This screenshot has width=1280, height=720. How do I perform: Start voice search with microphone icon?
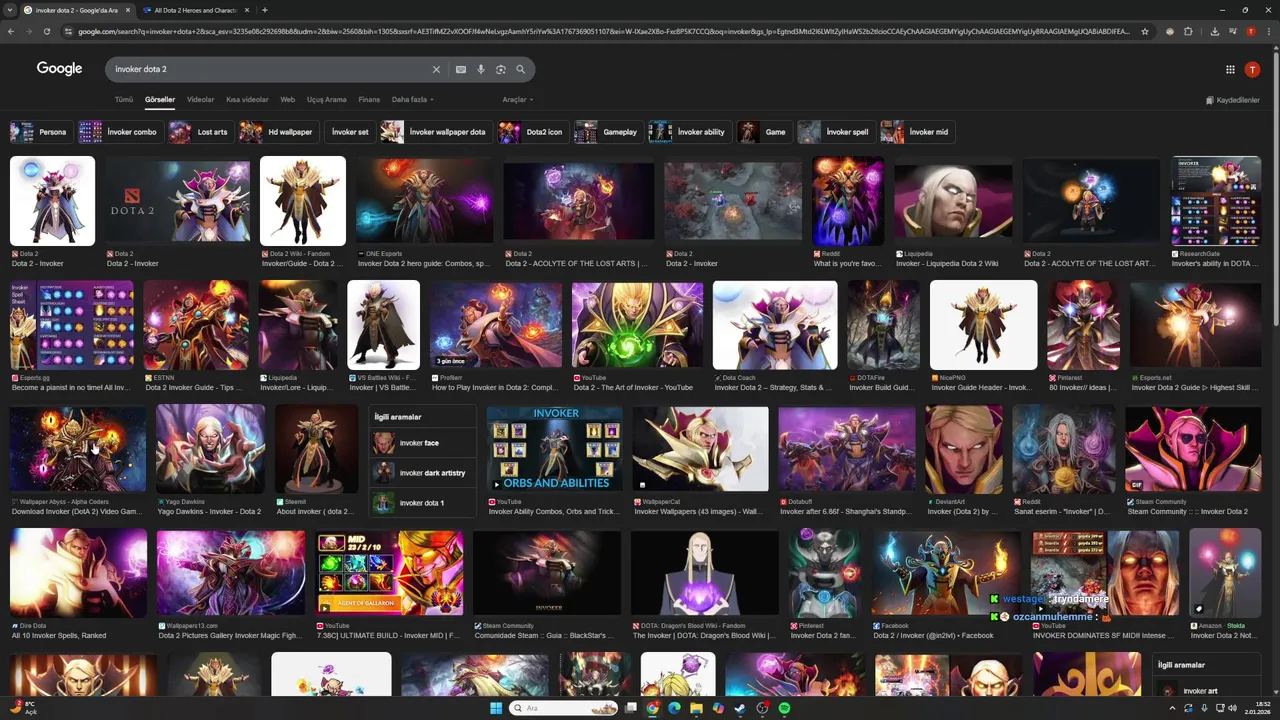pos(481,69)
